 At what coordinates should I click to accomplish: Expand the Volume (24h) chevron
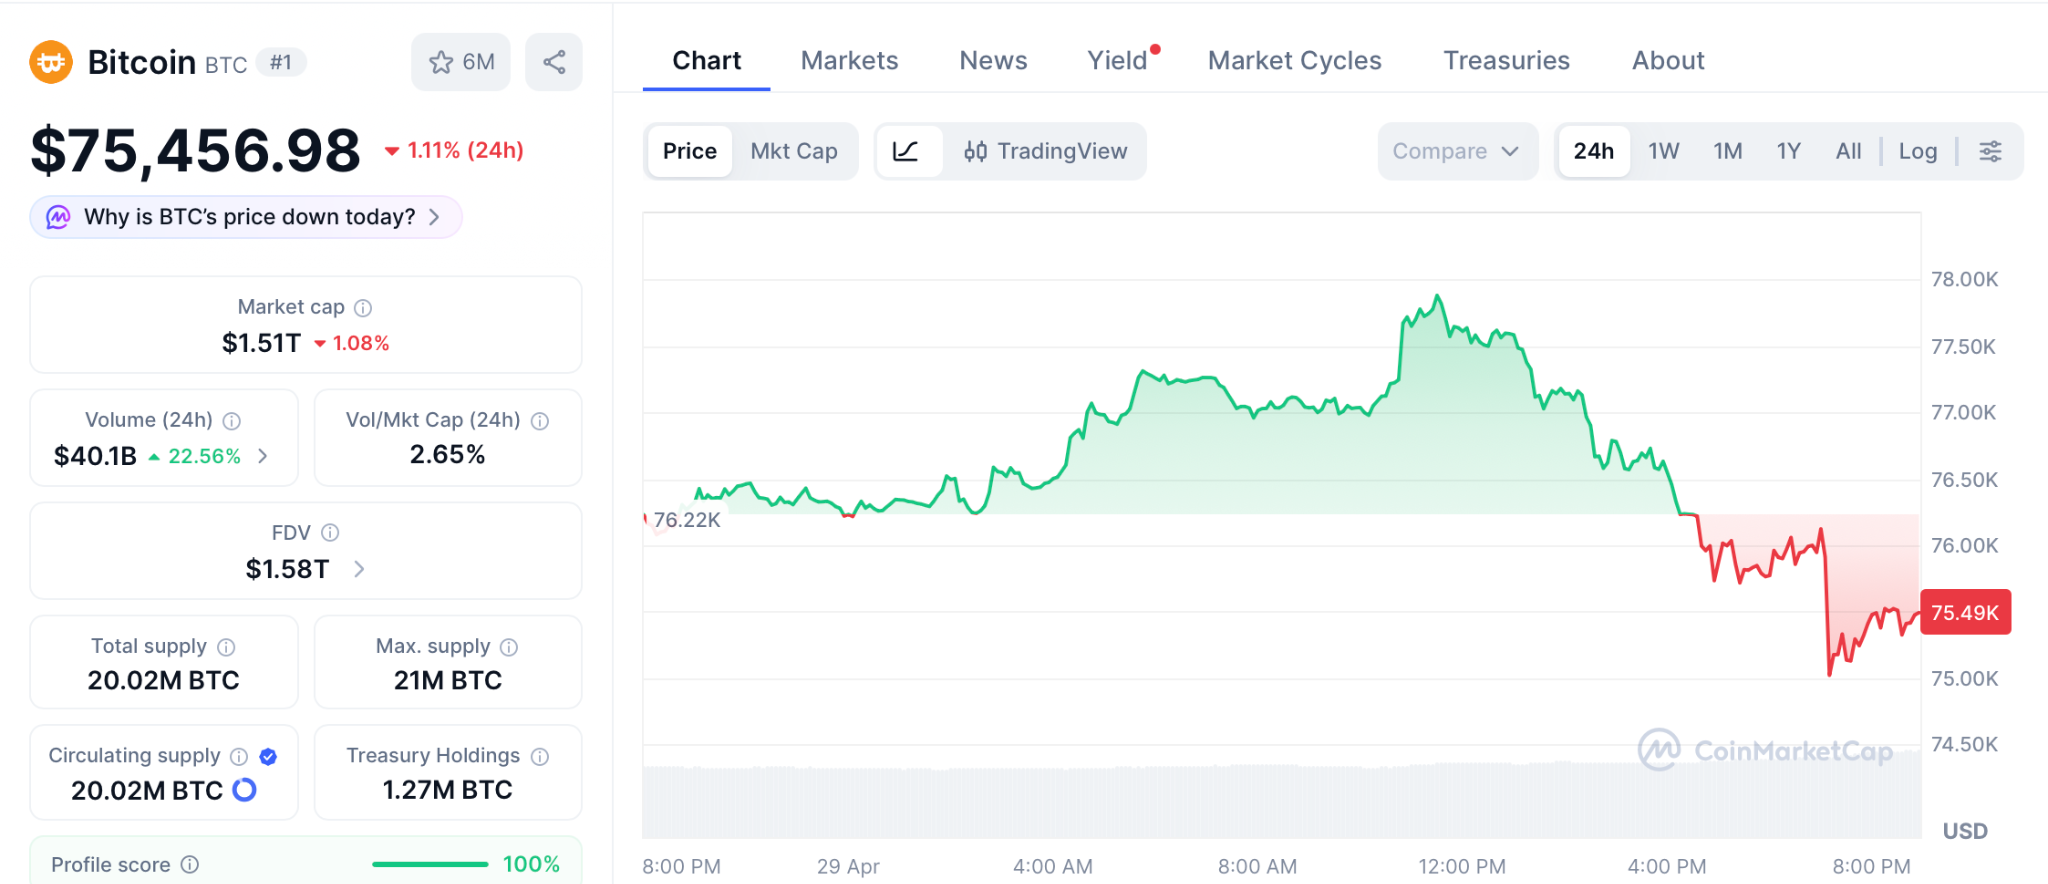[x=263, y=456]
